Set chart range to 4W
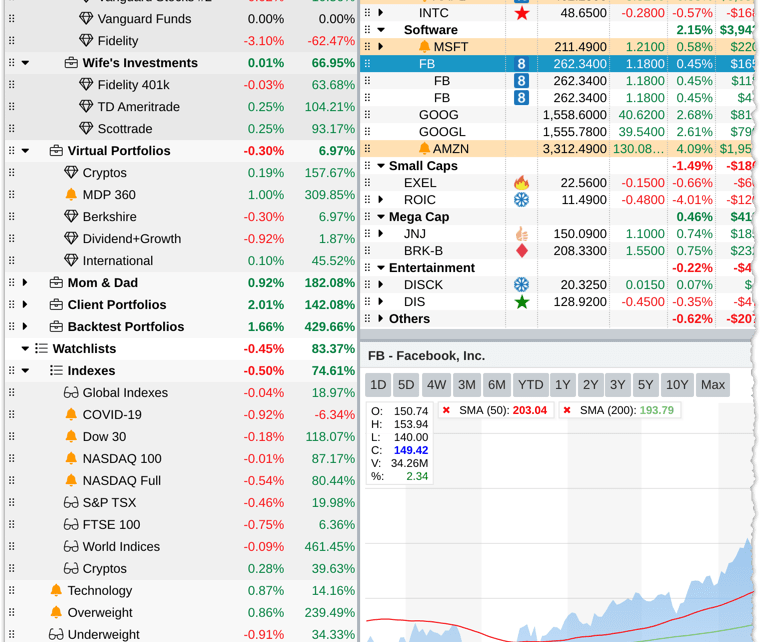The width and height of the screenshot is (762, 642). coord(436,385)
